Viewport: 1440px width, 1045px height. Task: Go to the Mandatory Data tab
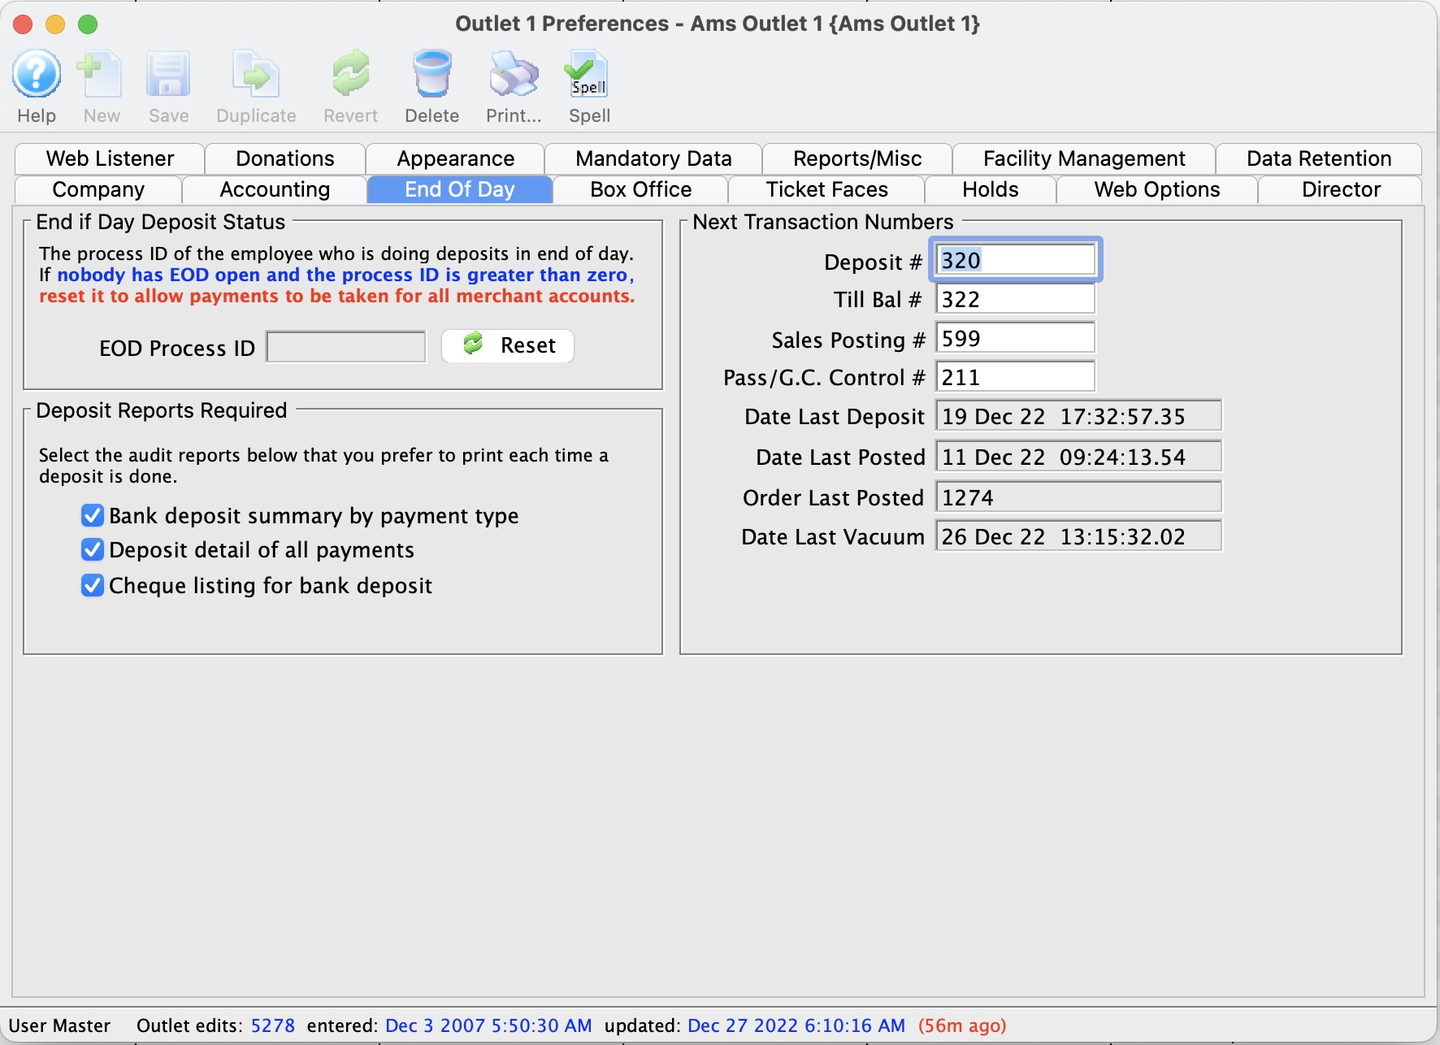pyautogui.click(x=653, y=159)
